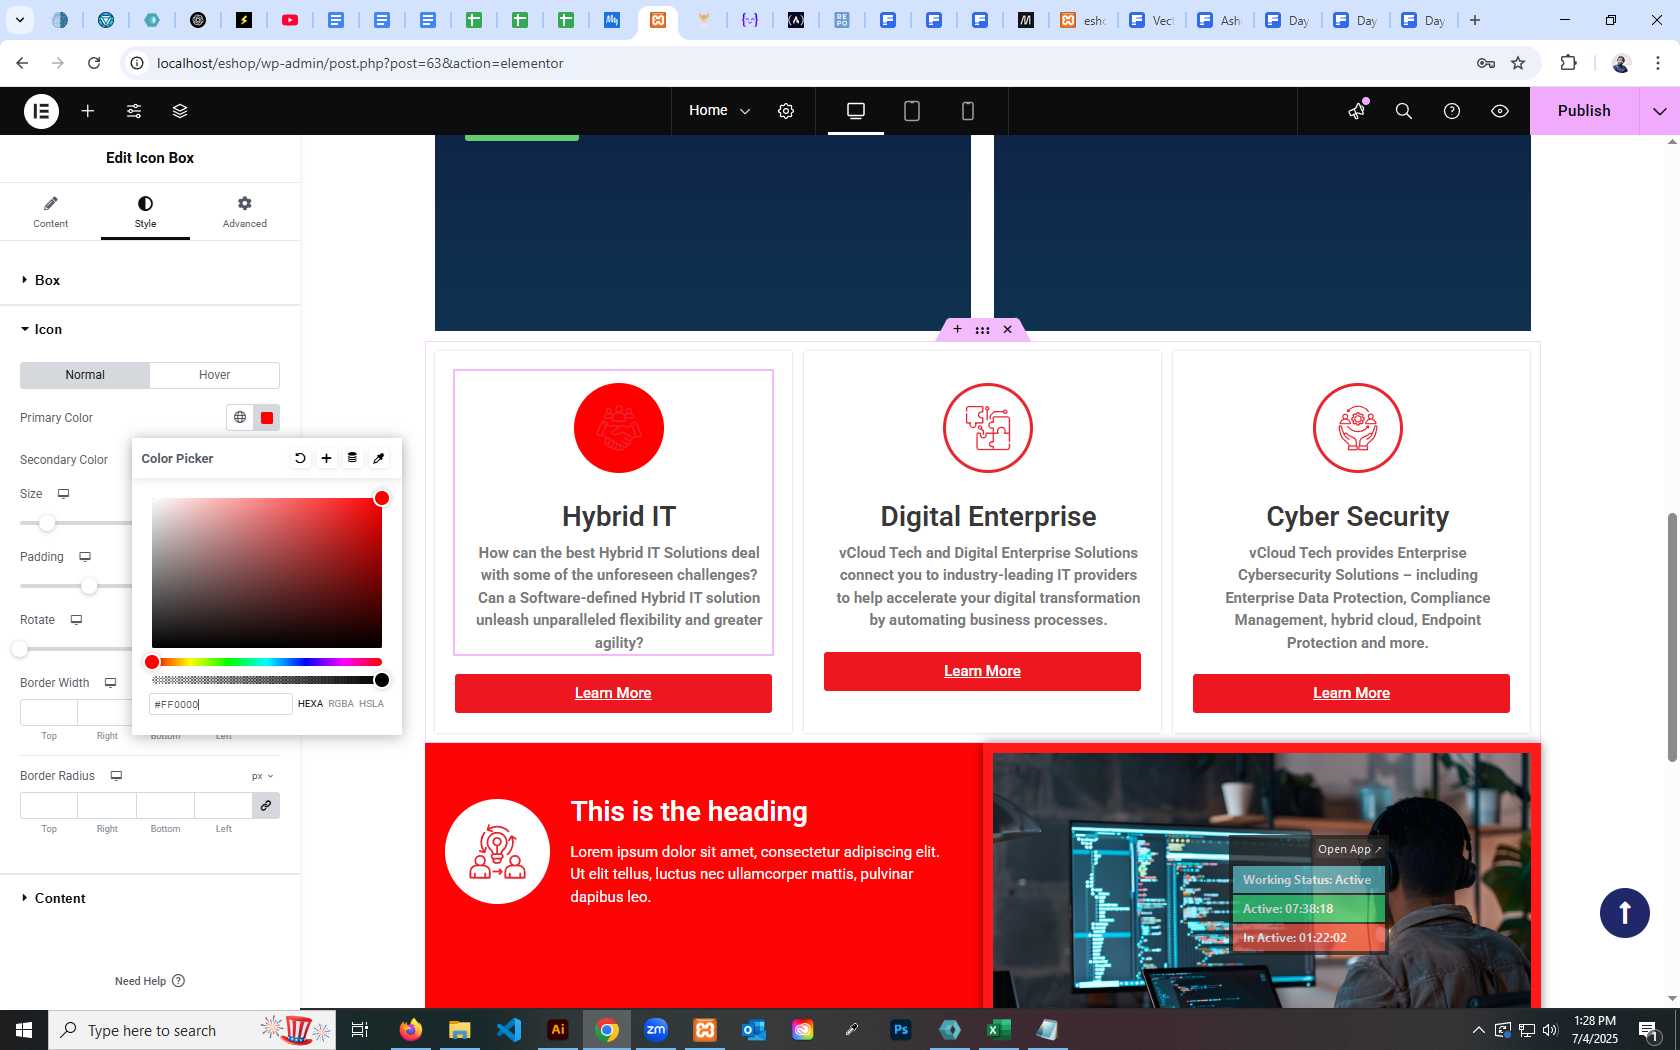Open Visual Studio Code from taskbar

509,1030
